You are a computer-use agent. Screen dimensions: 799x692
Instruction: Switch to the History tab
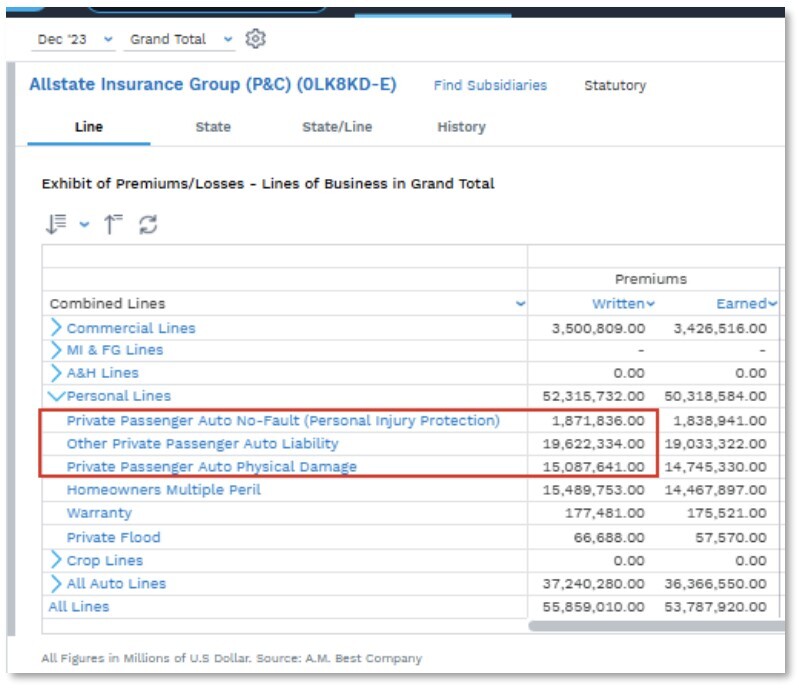click(461, 127)
